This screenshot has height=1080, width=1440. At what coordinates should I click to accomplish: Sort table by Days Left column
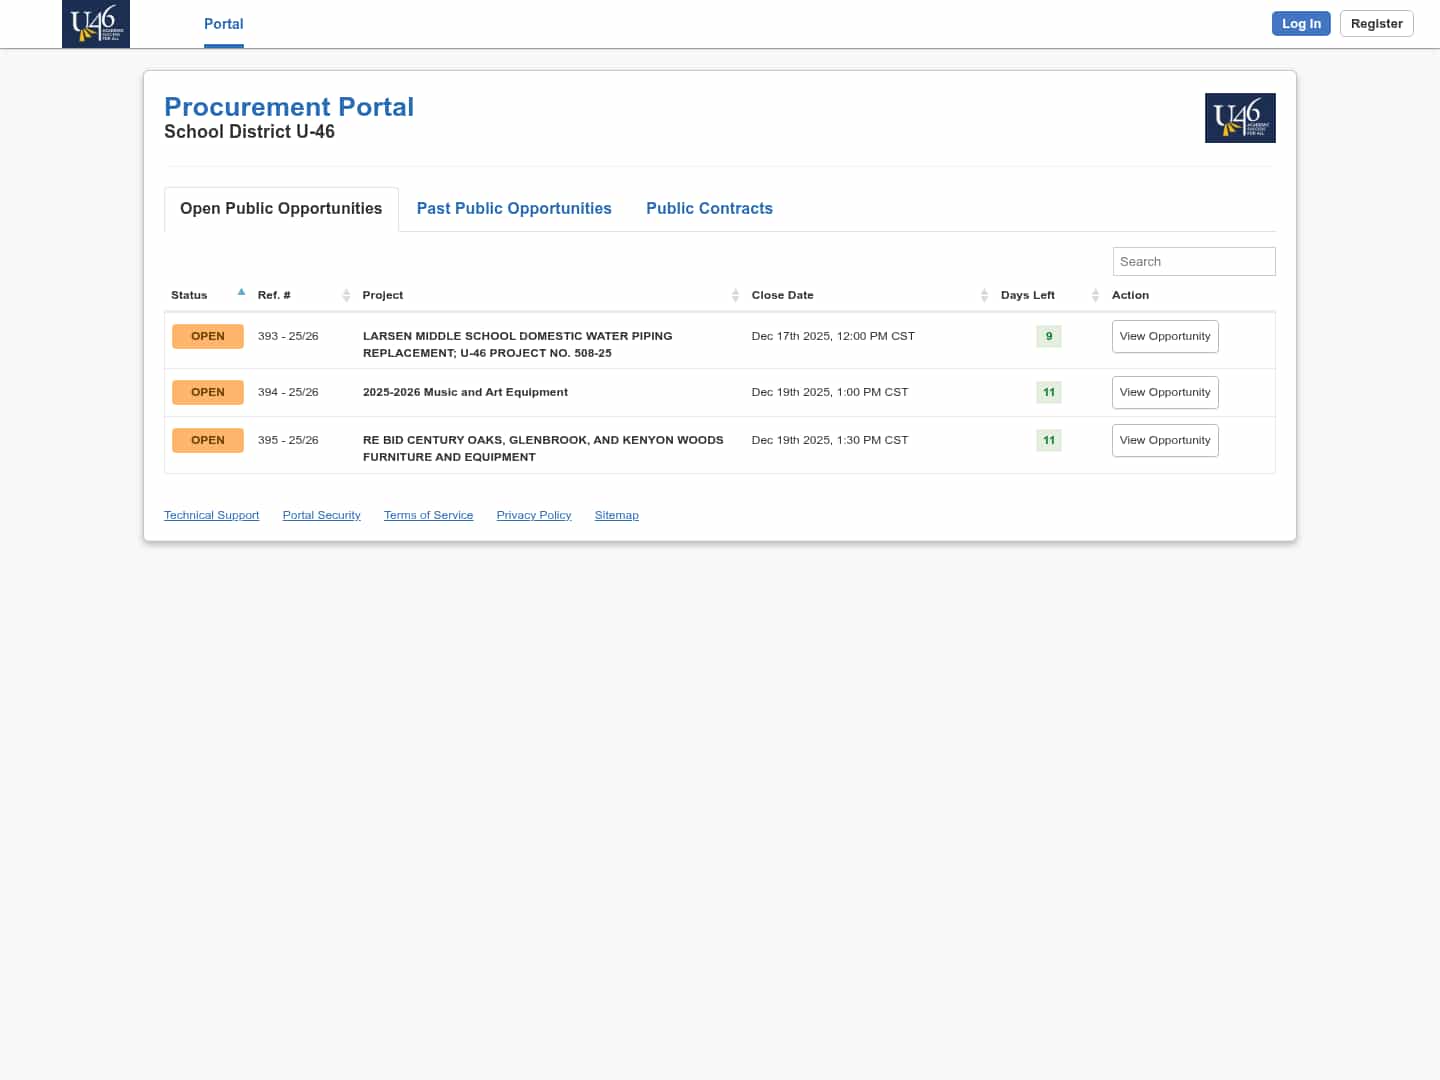coord(1095,295)
